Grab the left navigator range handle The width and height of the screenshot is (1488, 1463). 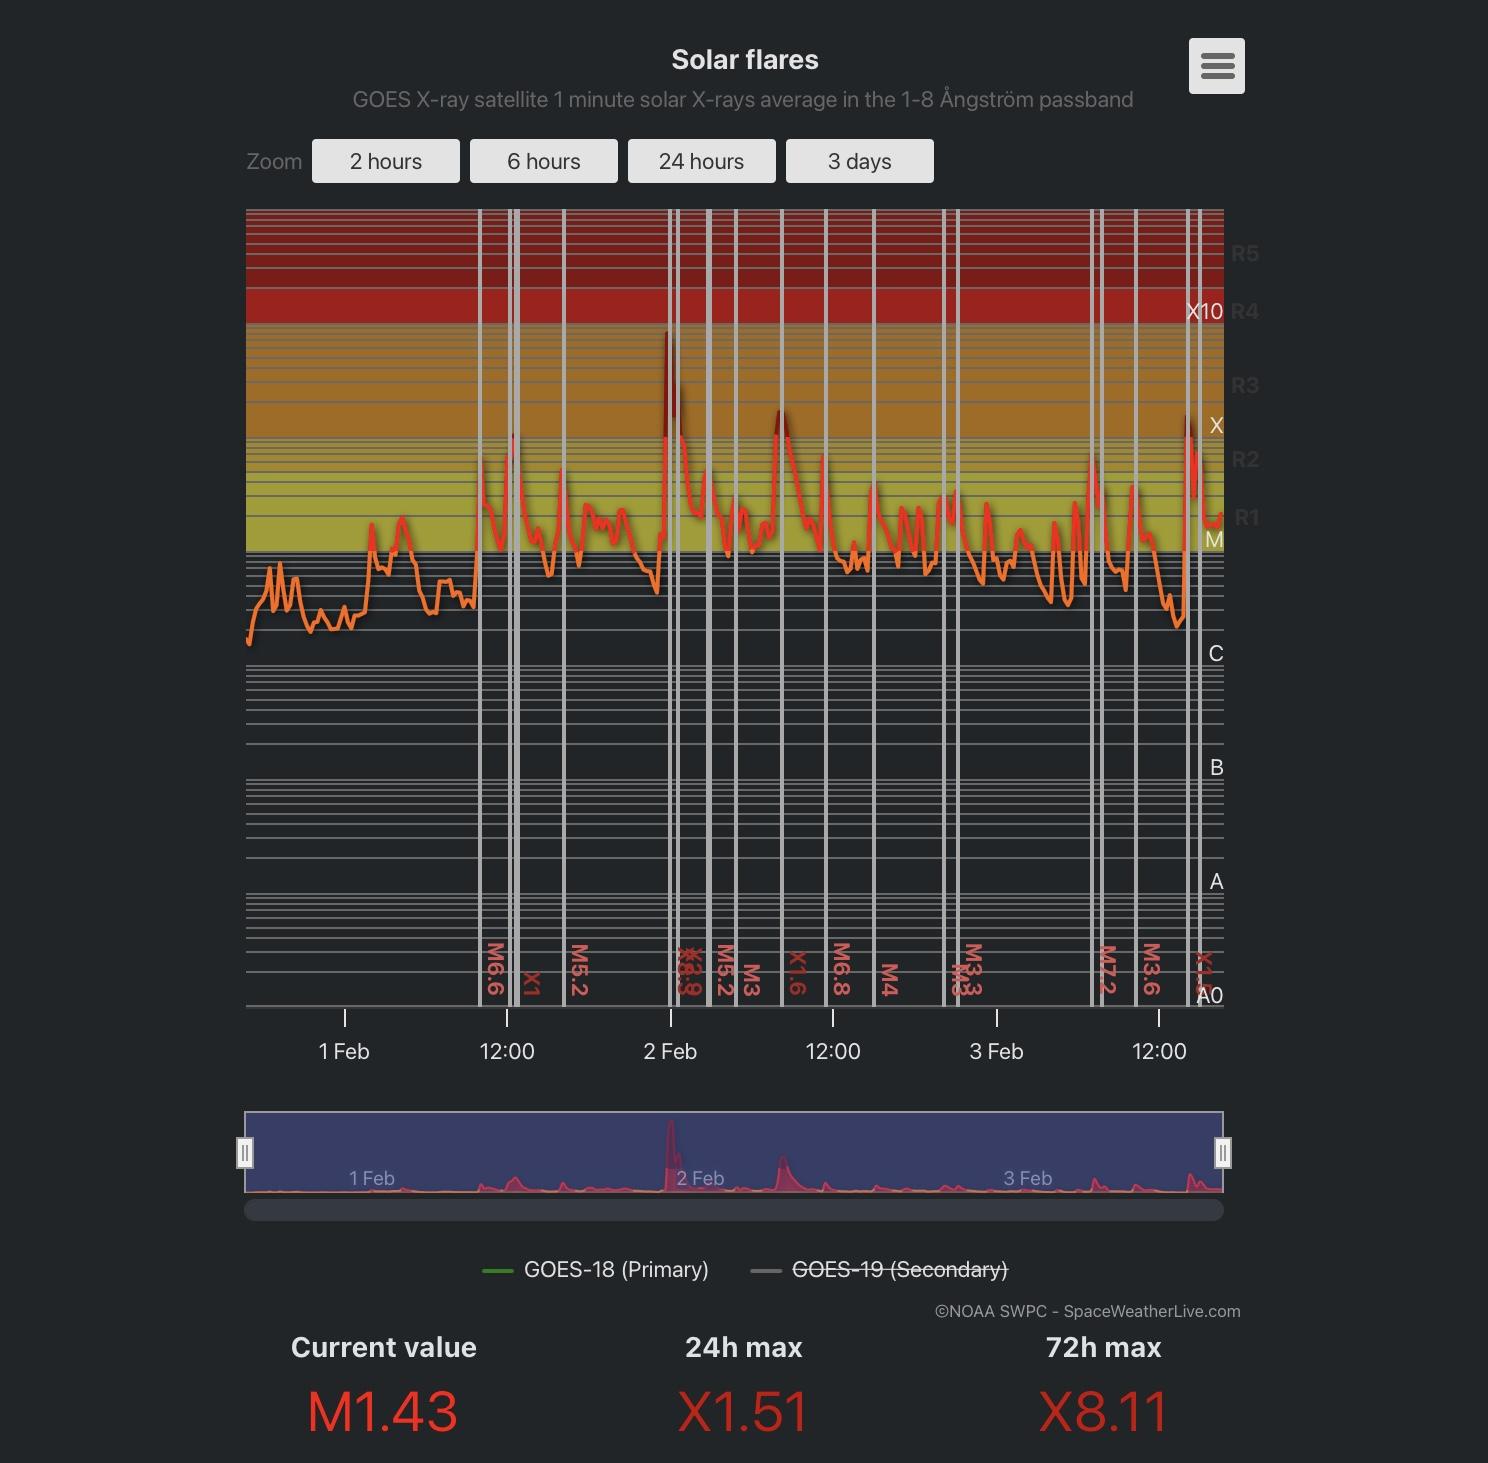245,1153
